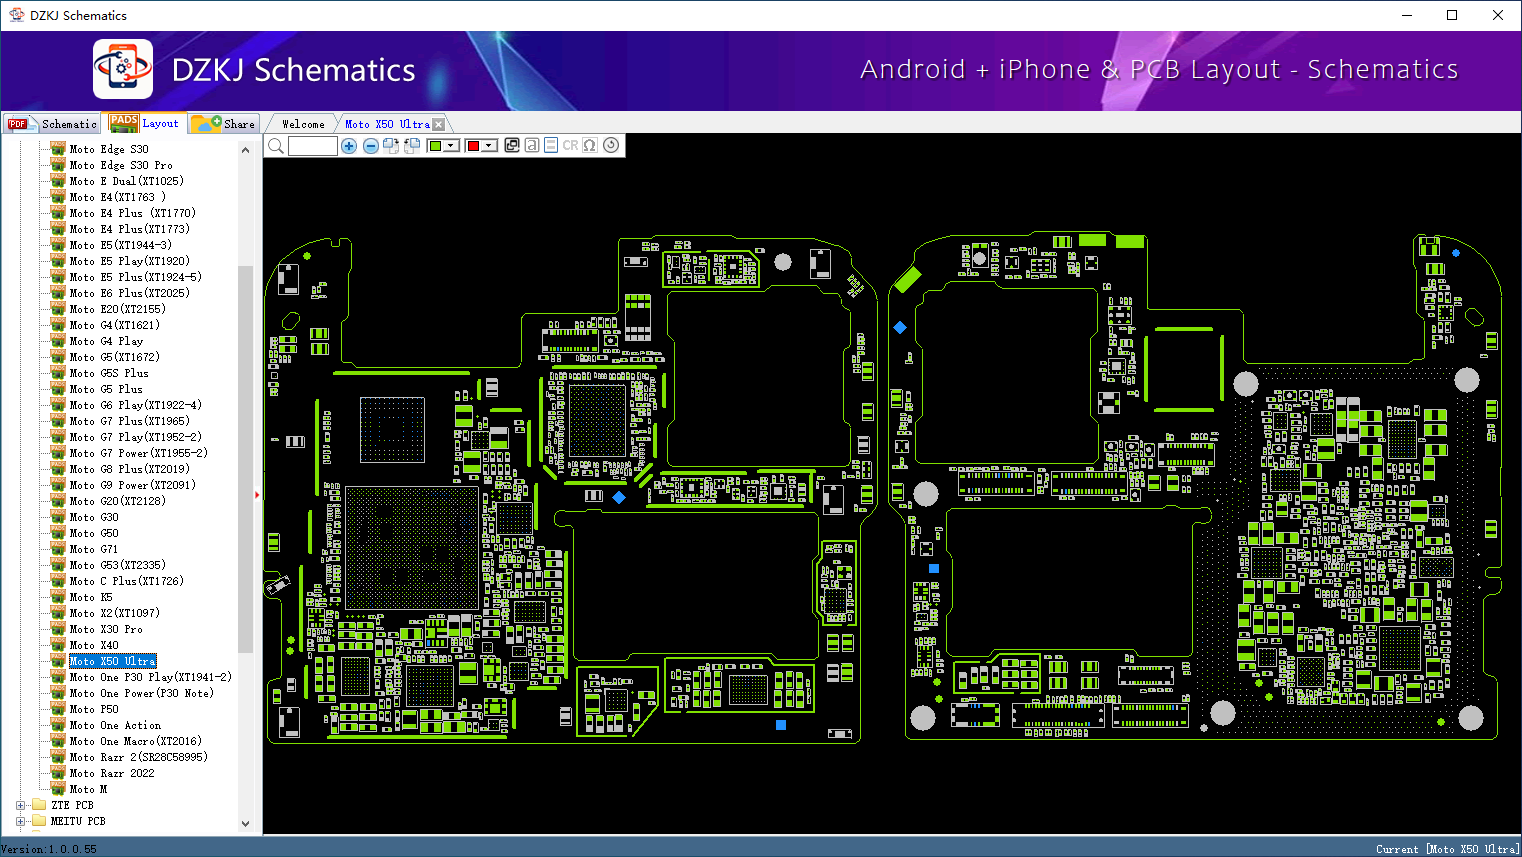Select Moto E5 Play(XT1920)
This screenshot has height=857, width=1522.
click(x=129, y=261)
